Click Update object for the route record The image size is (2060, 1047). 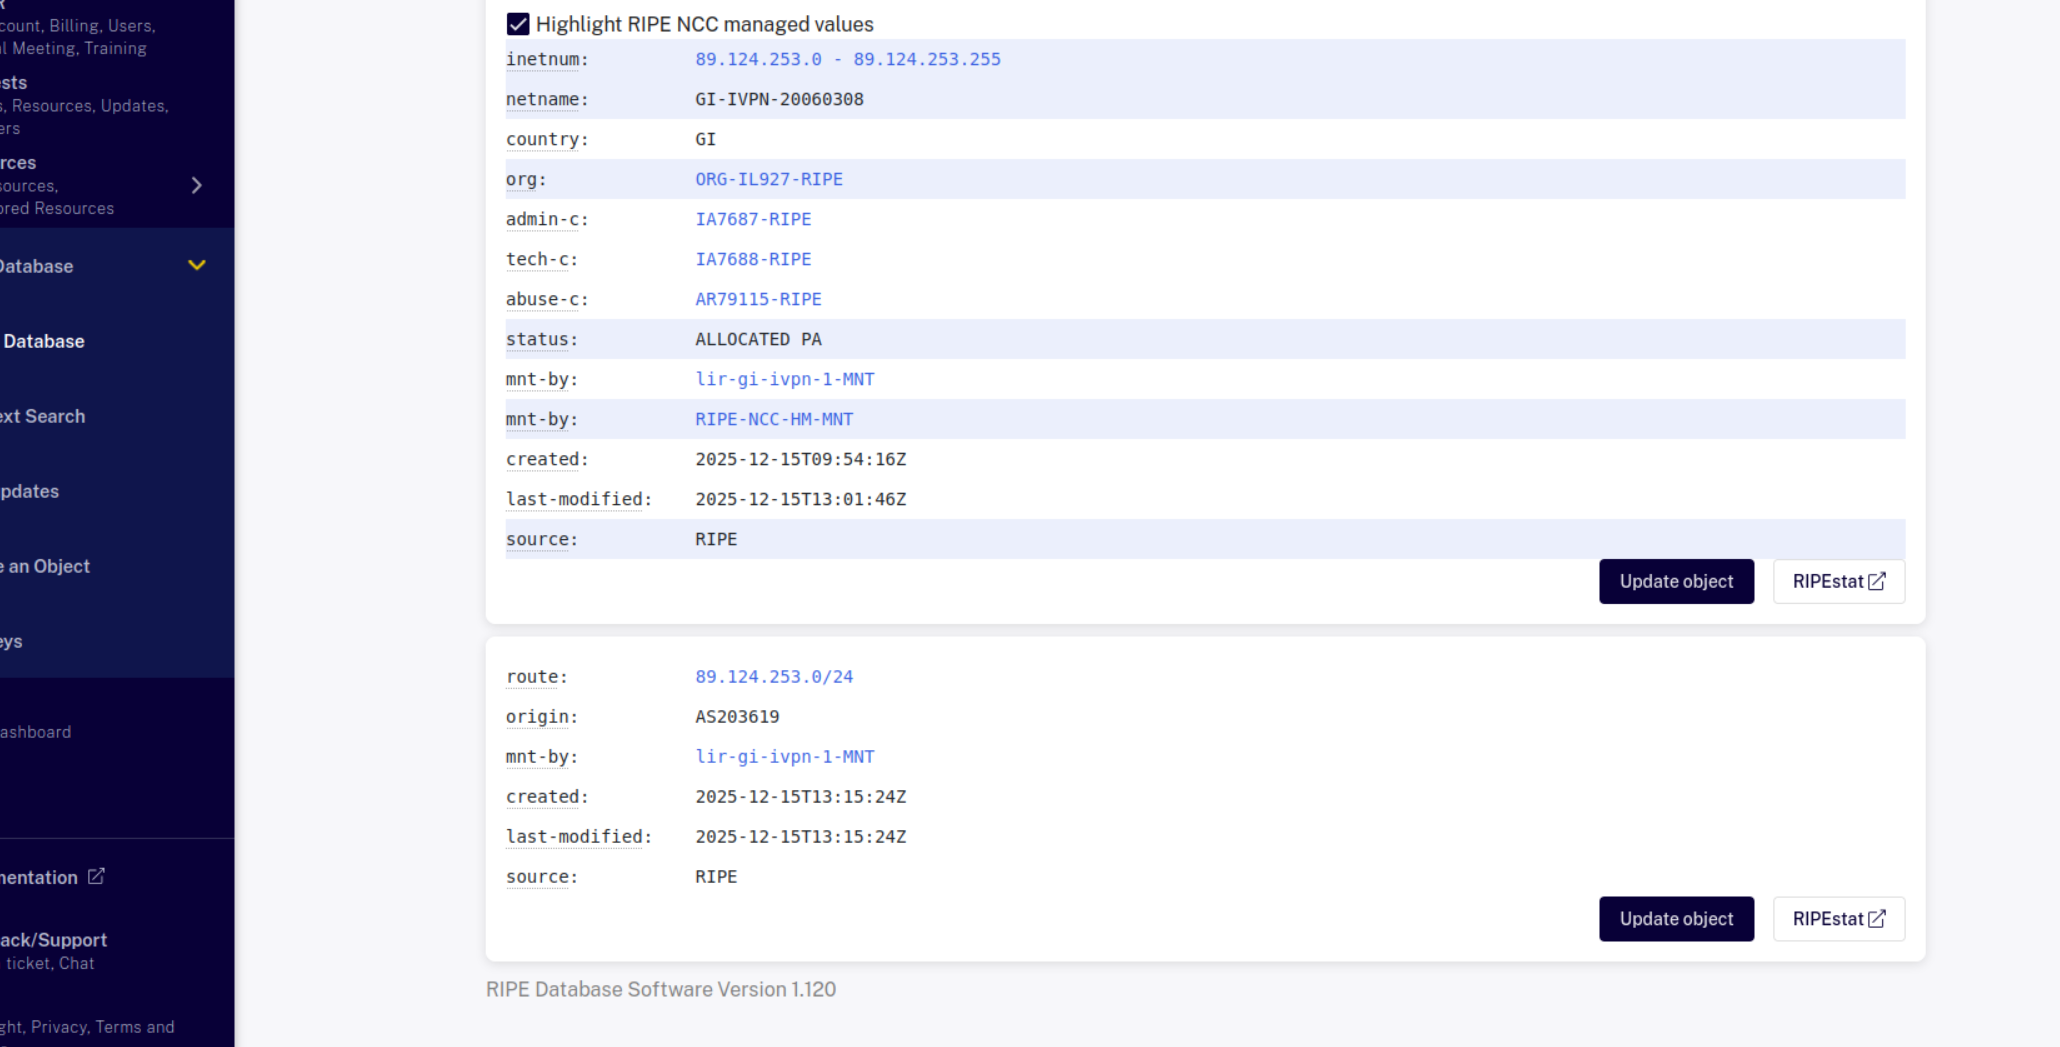[x=1675, y=919]
